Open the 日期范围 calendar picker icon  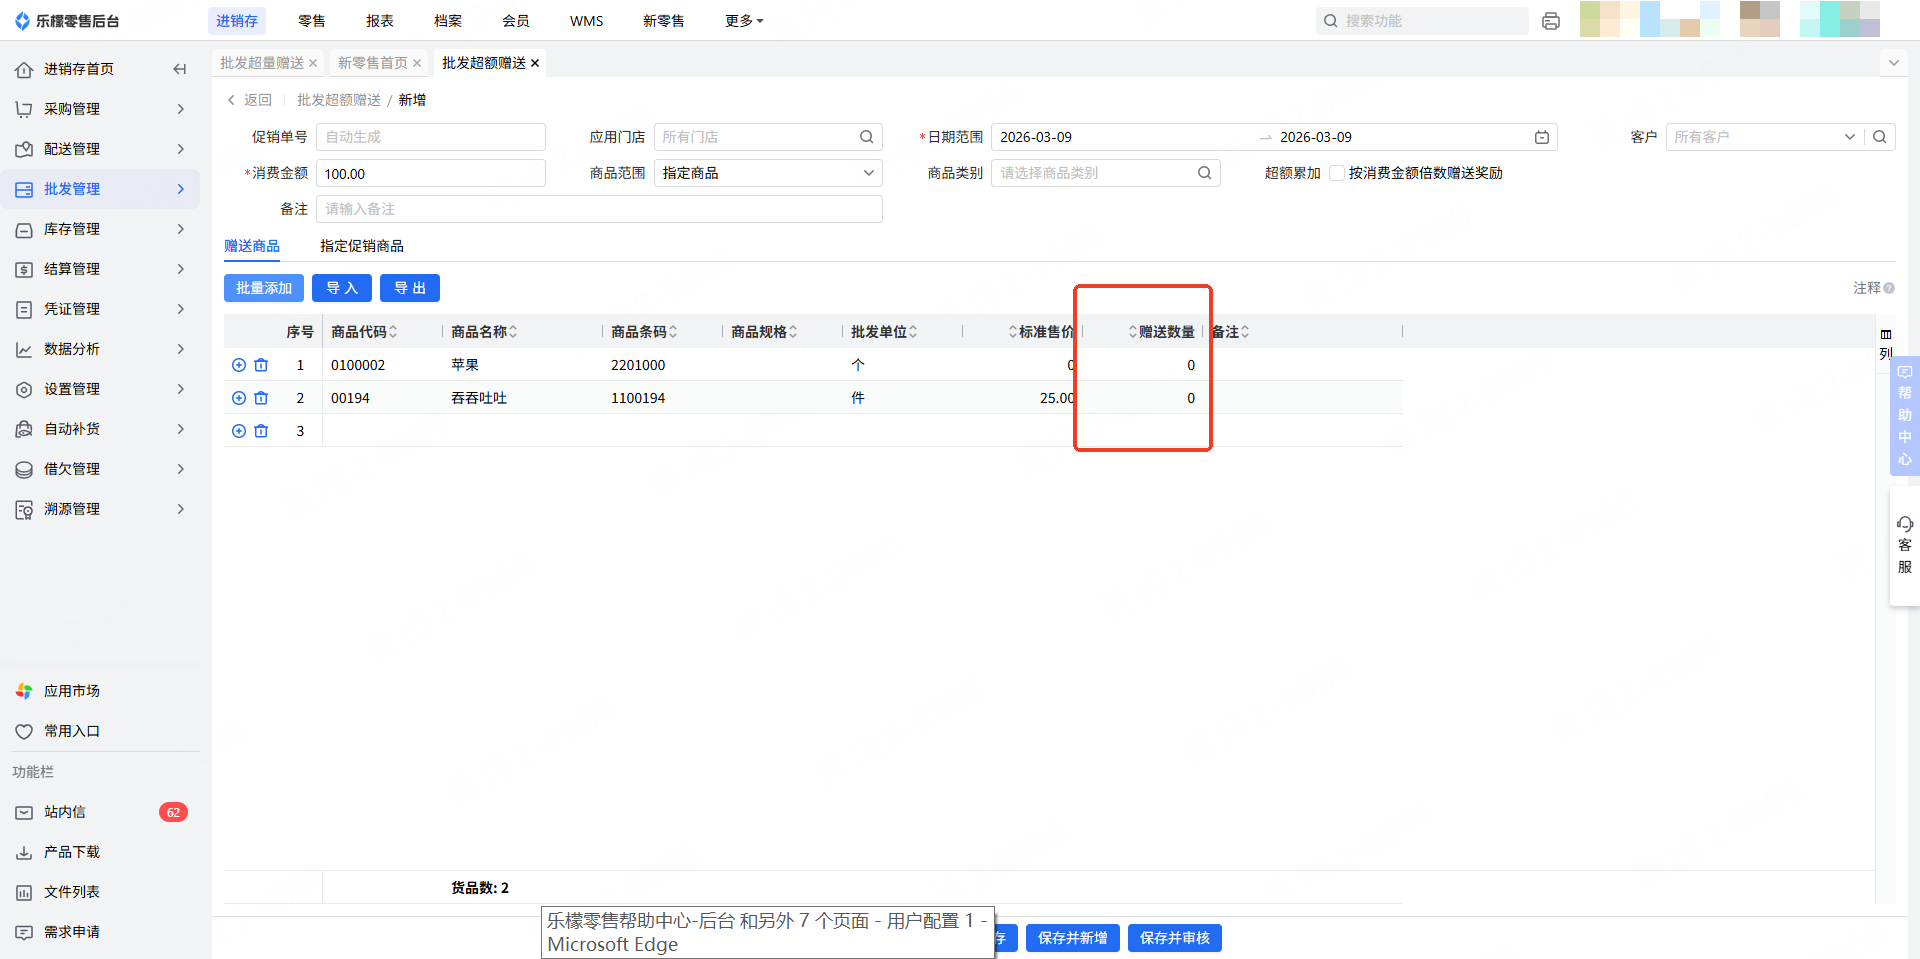pyautogui.click(x=1542, y=137)
